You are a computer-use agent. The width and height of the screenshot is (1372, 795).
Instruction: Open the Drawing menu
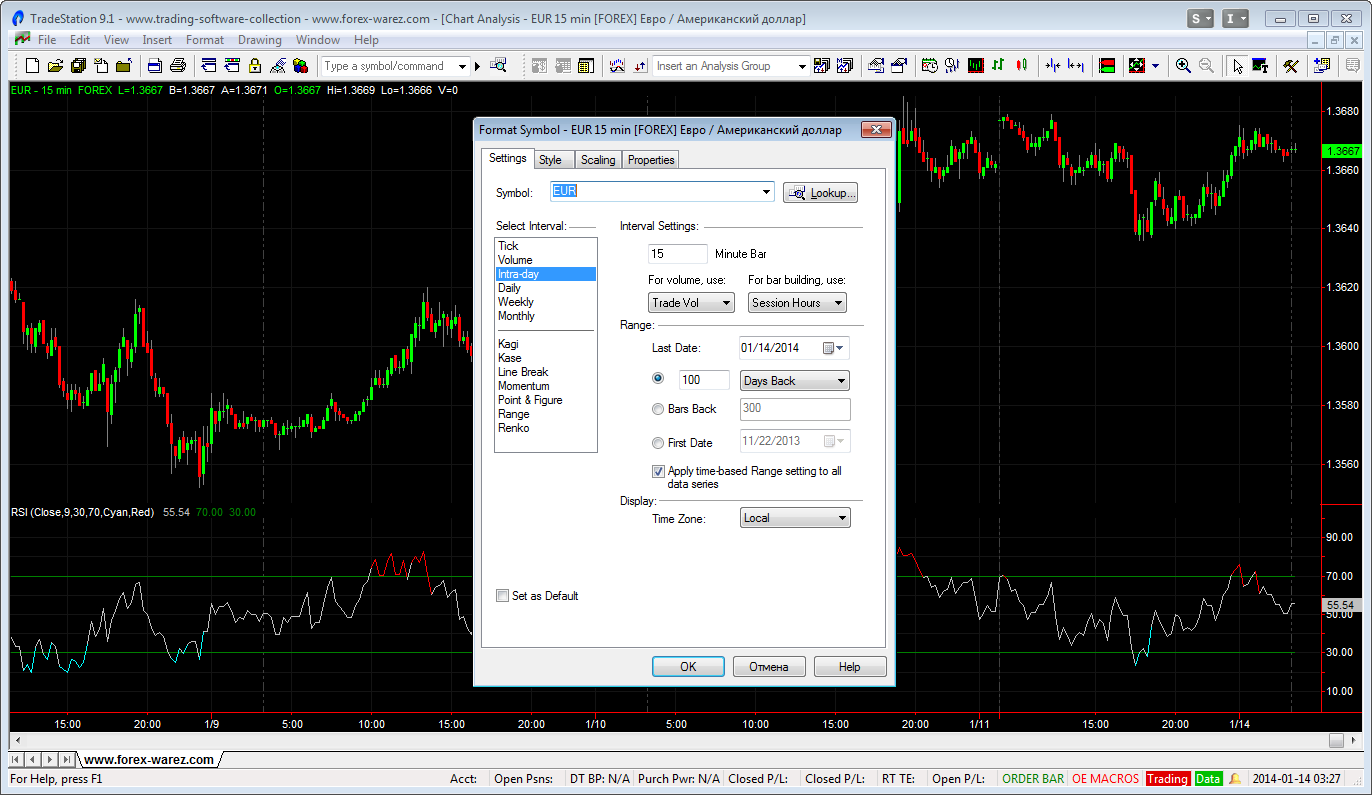pyautogui.click(x=259, y=40)
